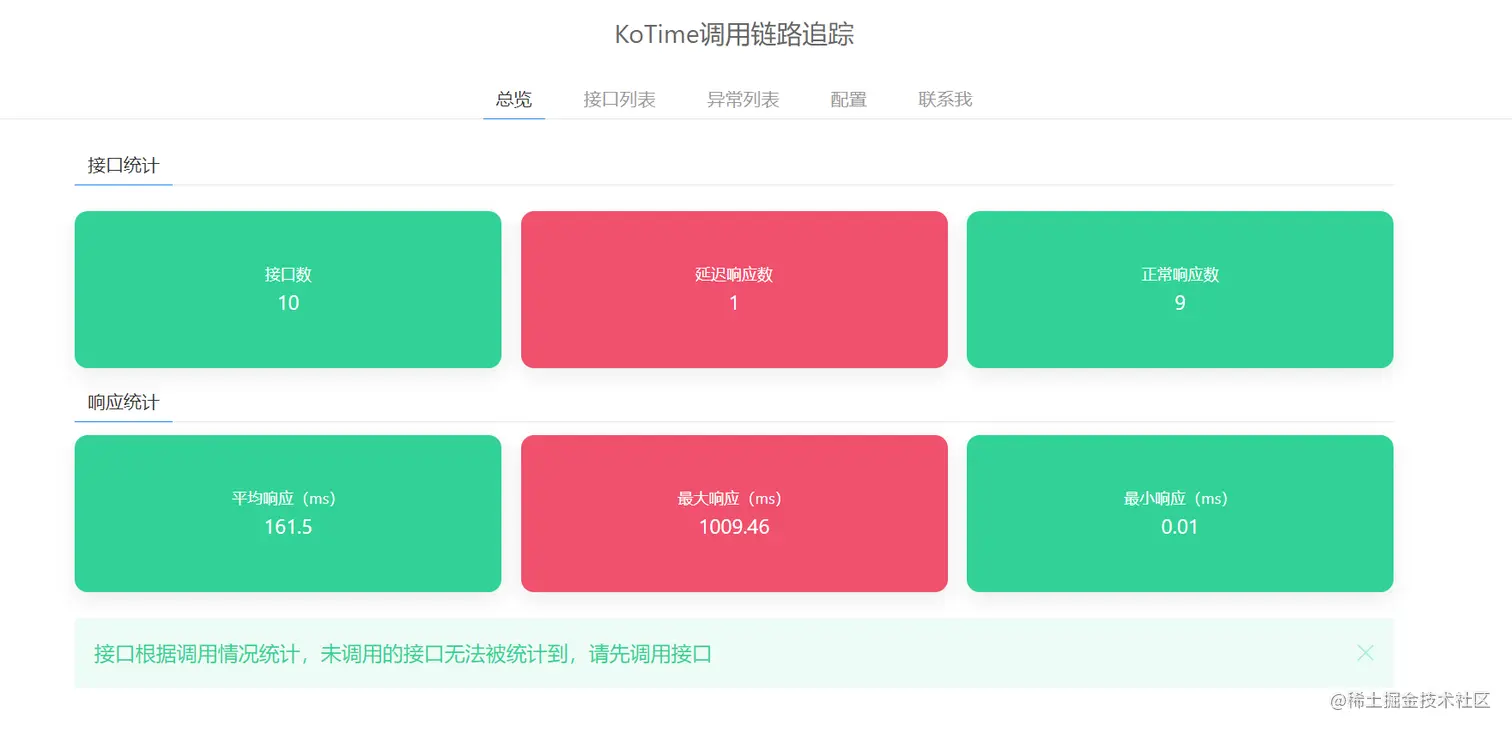Click the 响应统计 section heading
Screen dimensions: 1512x732
click(123, 402)
